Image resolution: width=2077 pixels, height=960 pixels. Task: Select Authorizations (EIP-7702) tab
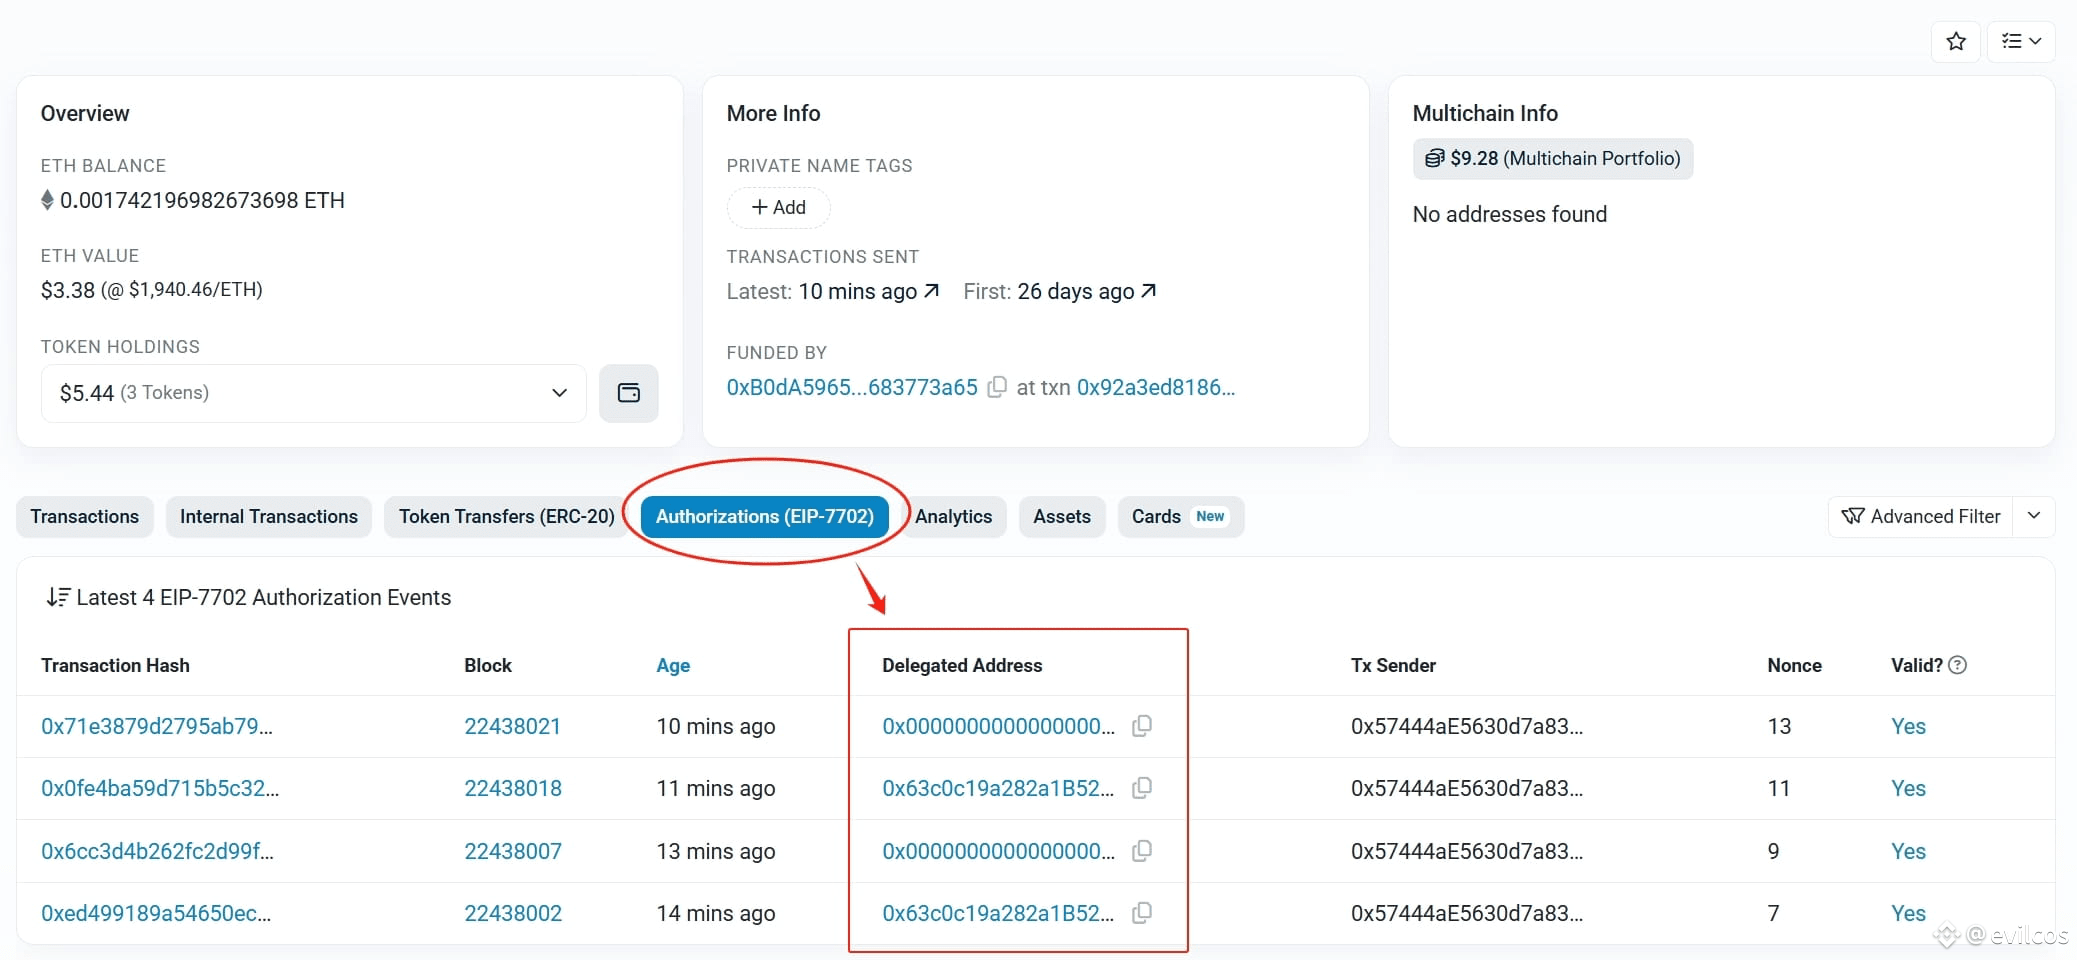[765, 517]
